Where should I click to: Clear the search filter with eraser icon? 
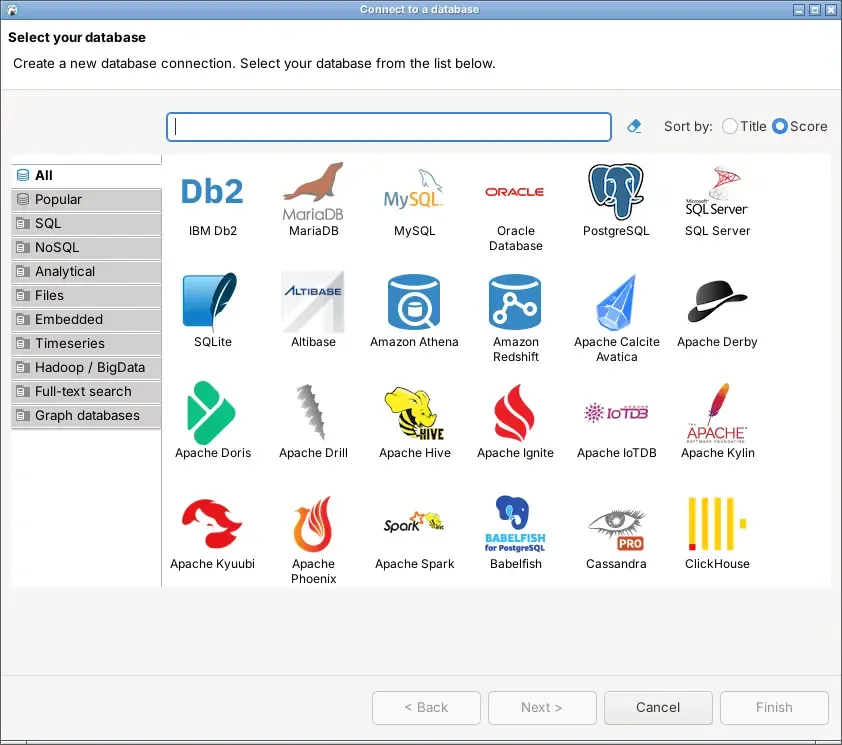pyautogui.click(x=634, y=127)
